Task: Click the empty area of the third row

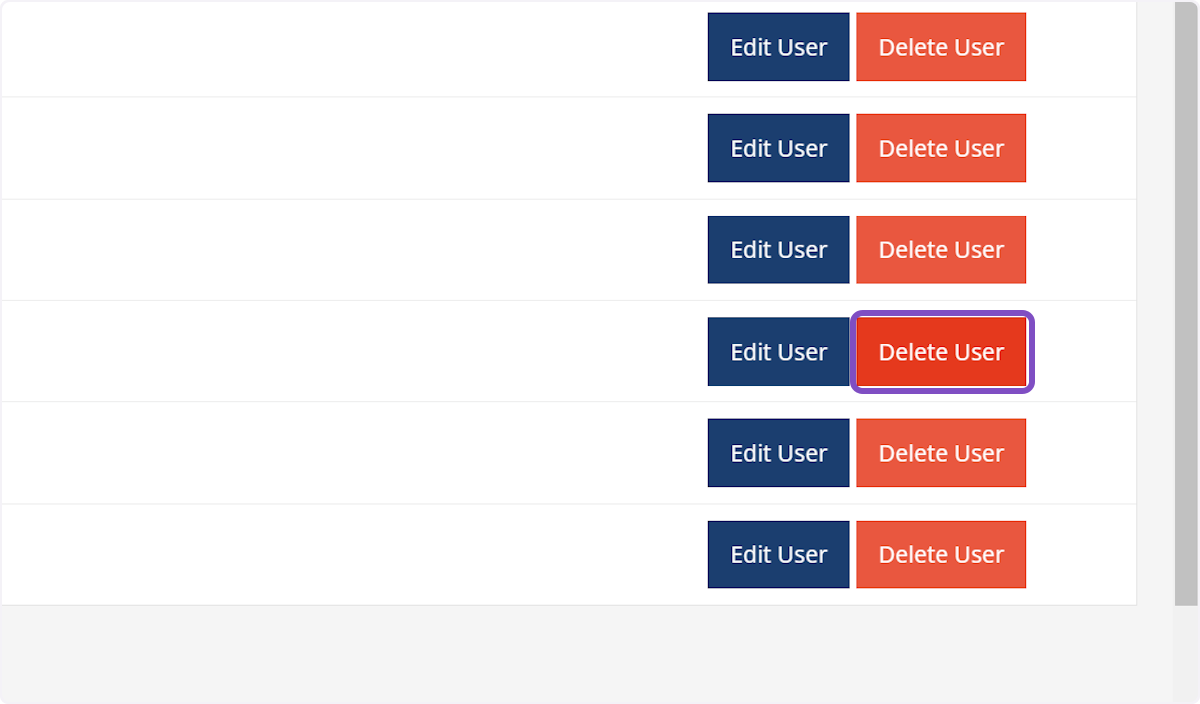Action: click(350, 250)
